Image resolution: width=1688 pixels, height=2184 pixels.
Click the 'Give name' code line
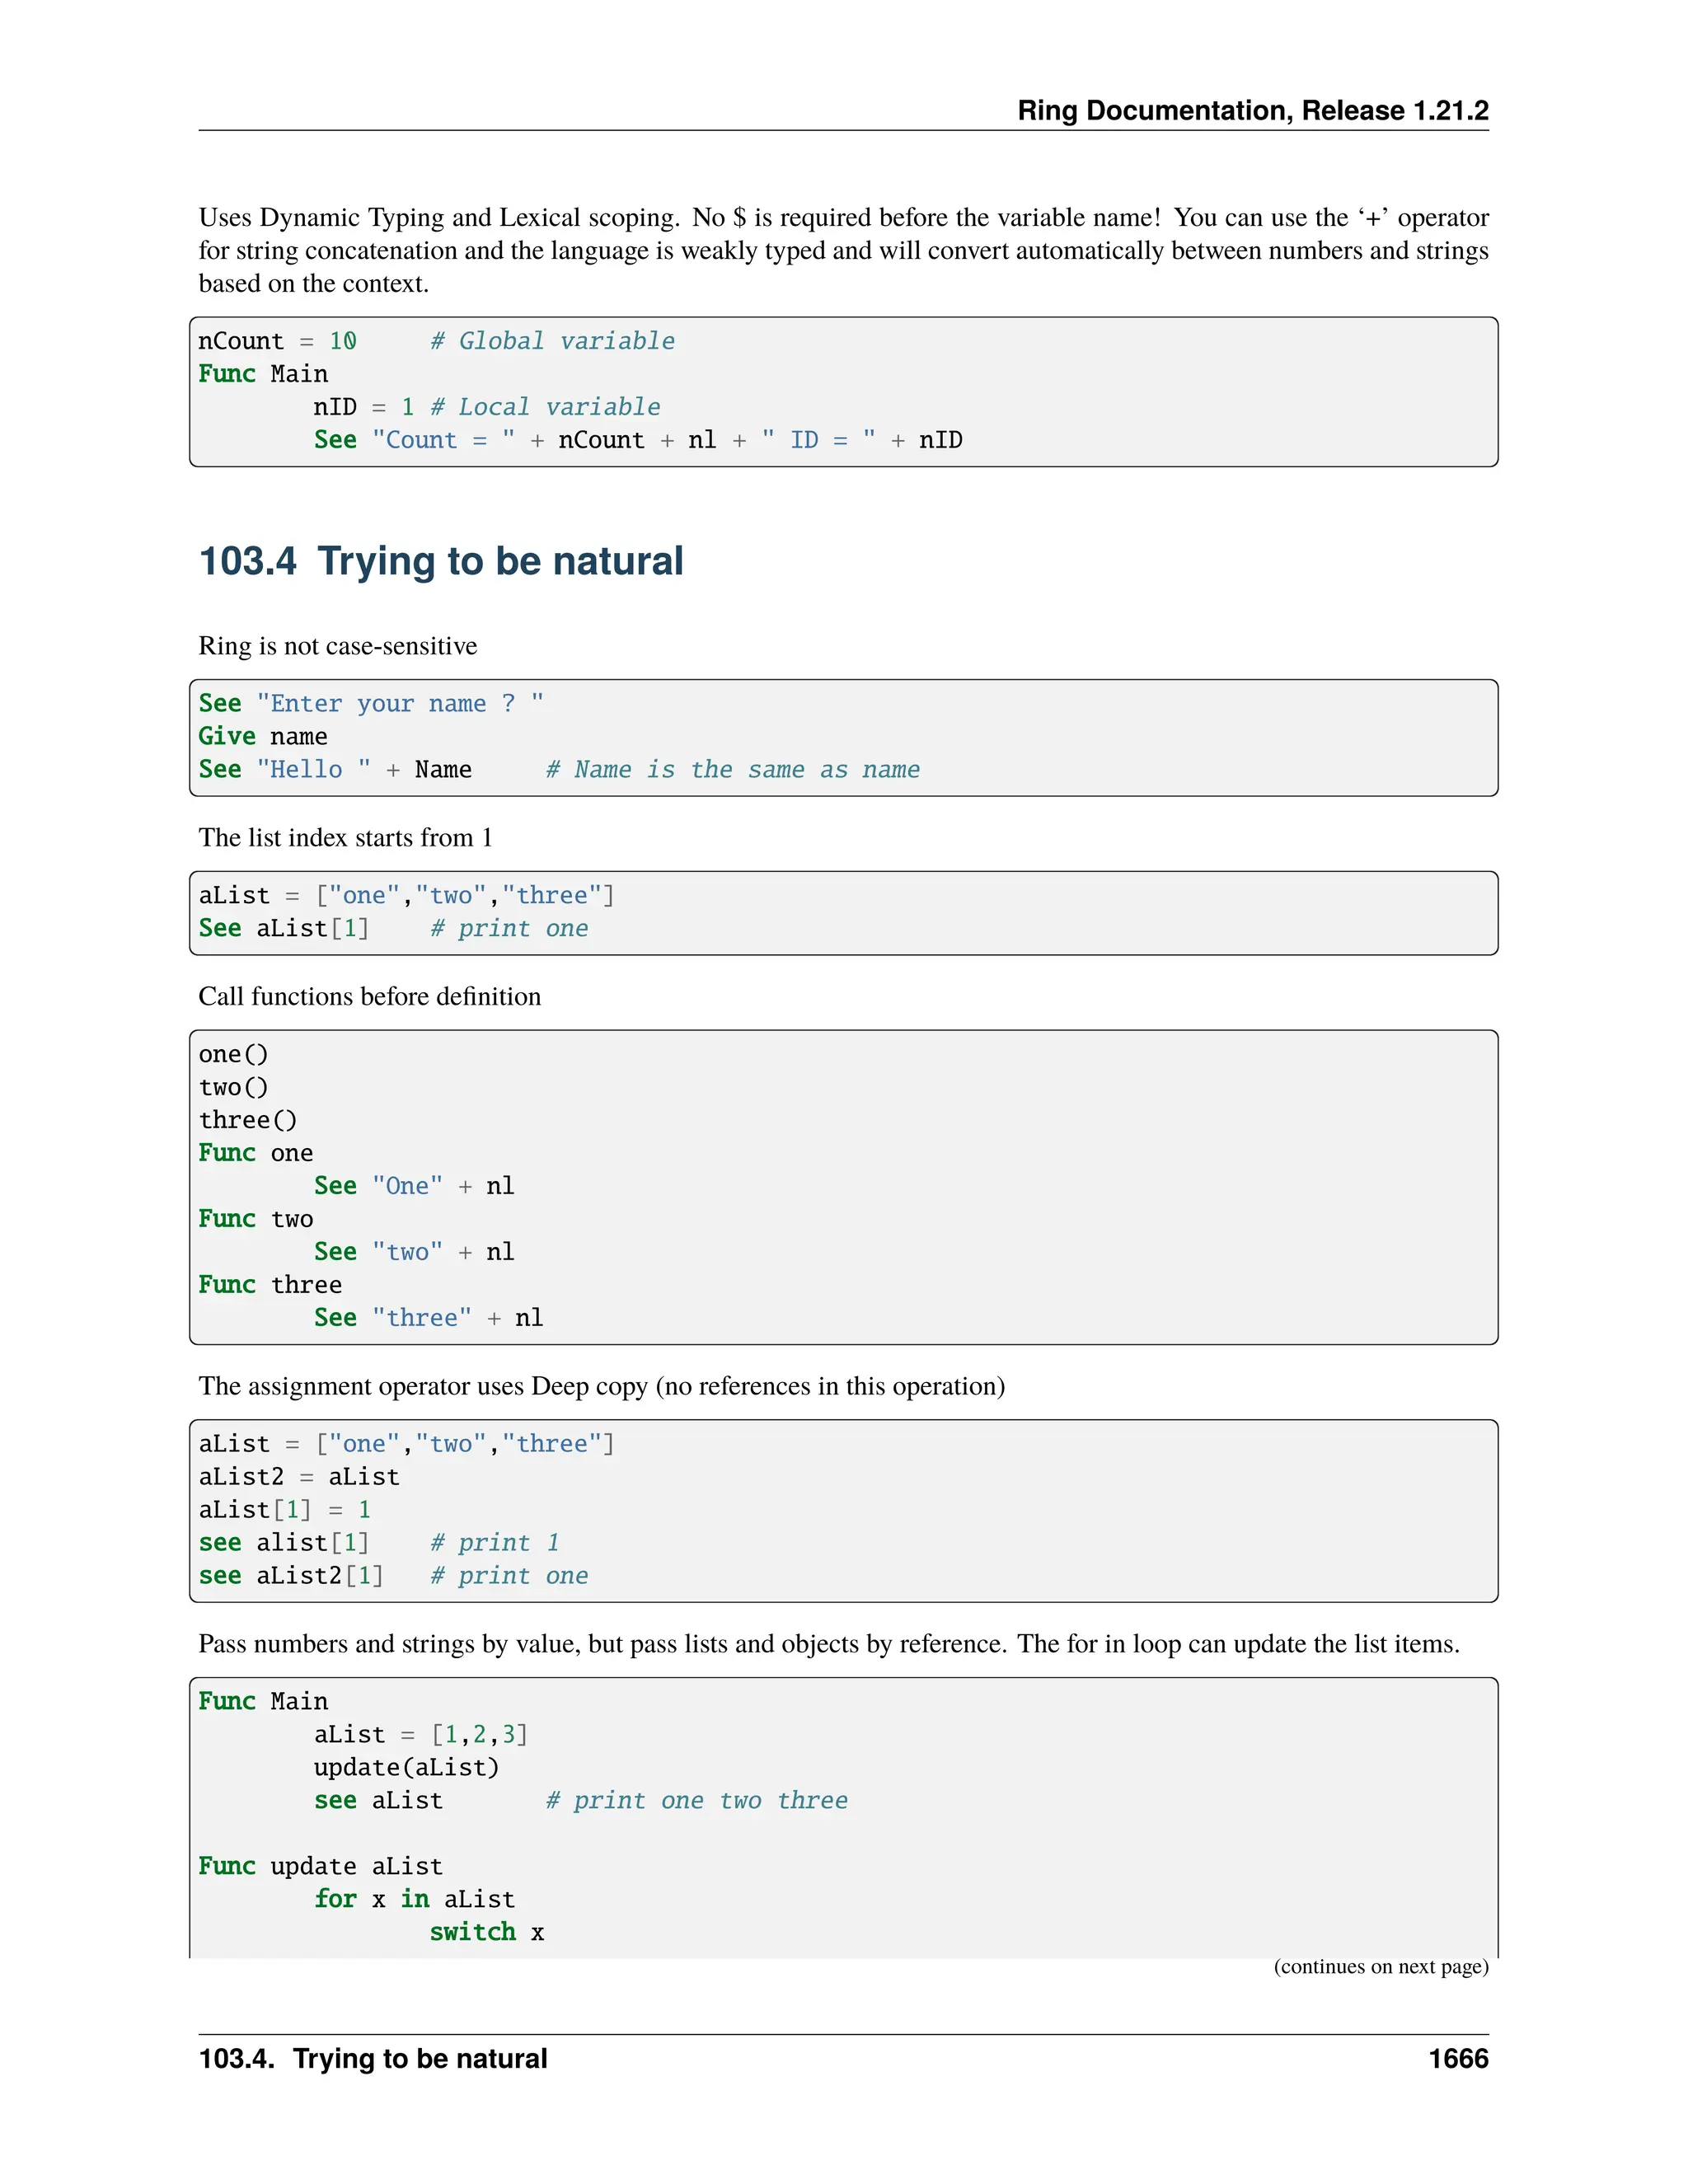coord(263,737)
